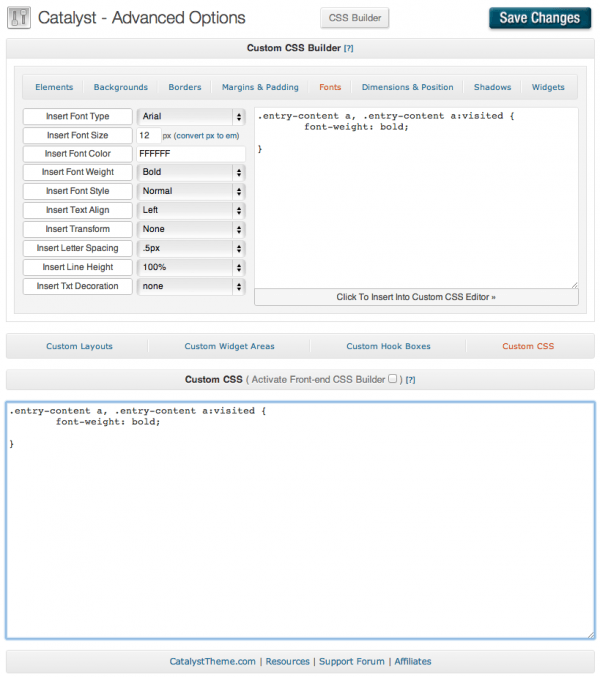Image resolution: width=600 pixels, height=677 pixels.
Task: Click the Catalyst tools logo icon
Action: [19, 18]
